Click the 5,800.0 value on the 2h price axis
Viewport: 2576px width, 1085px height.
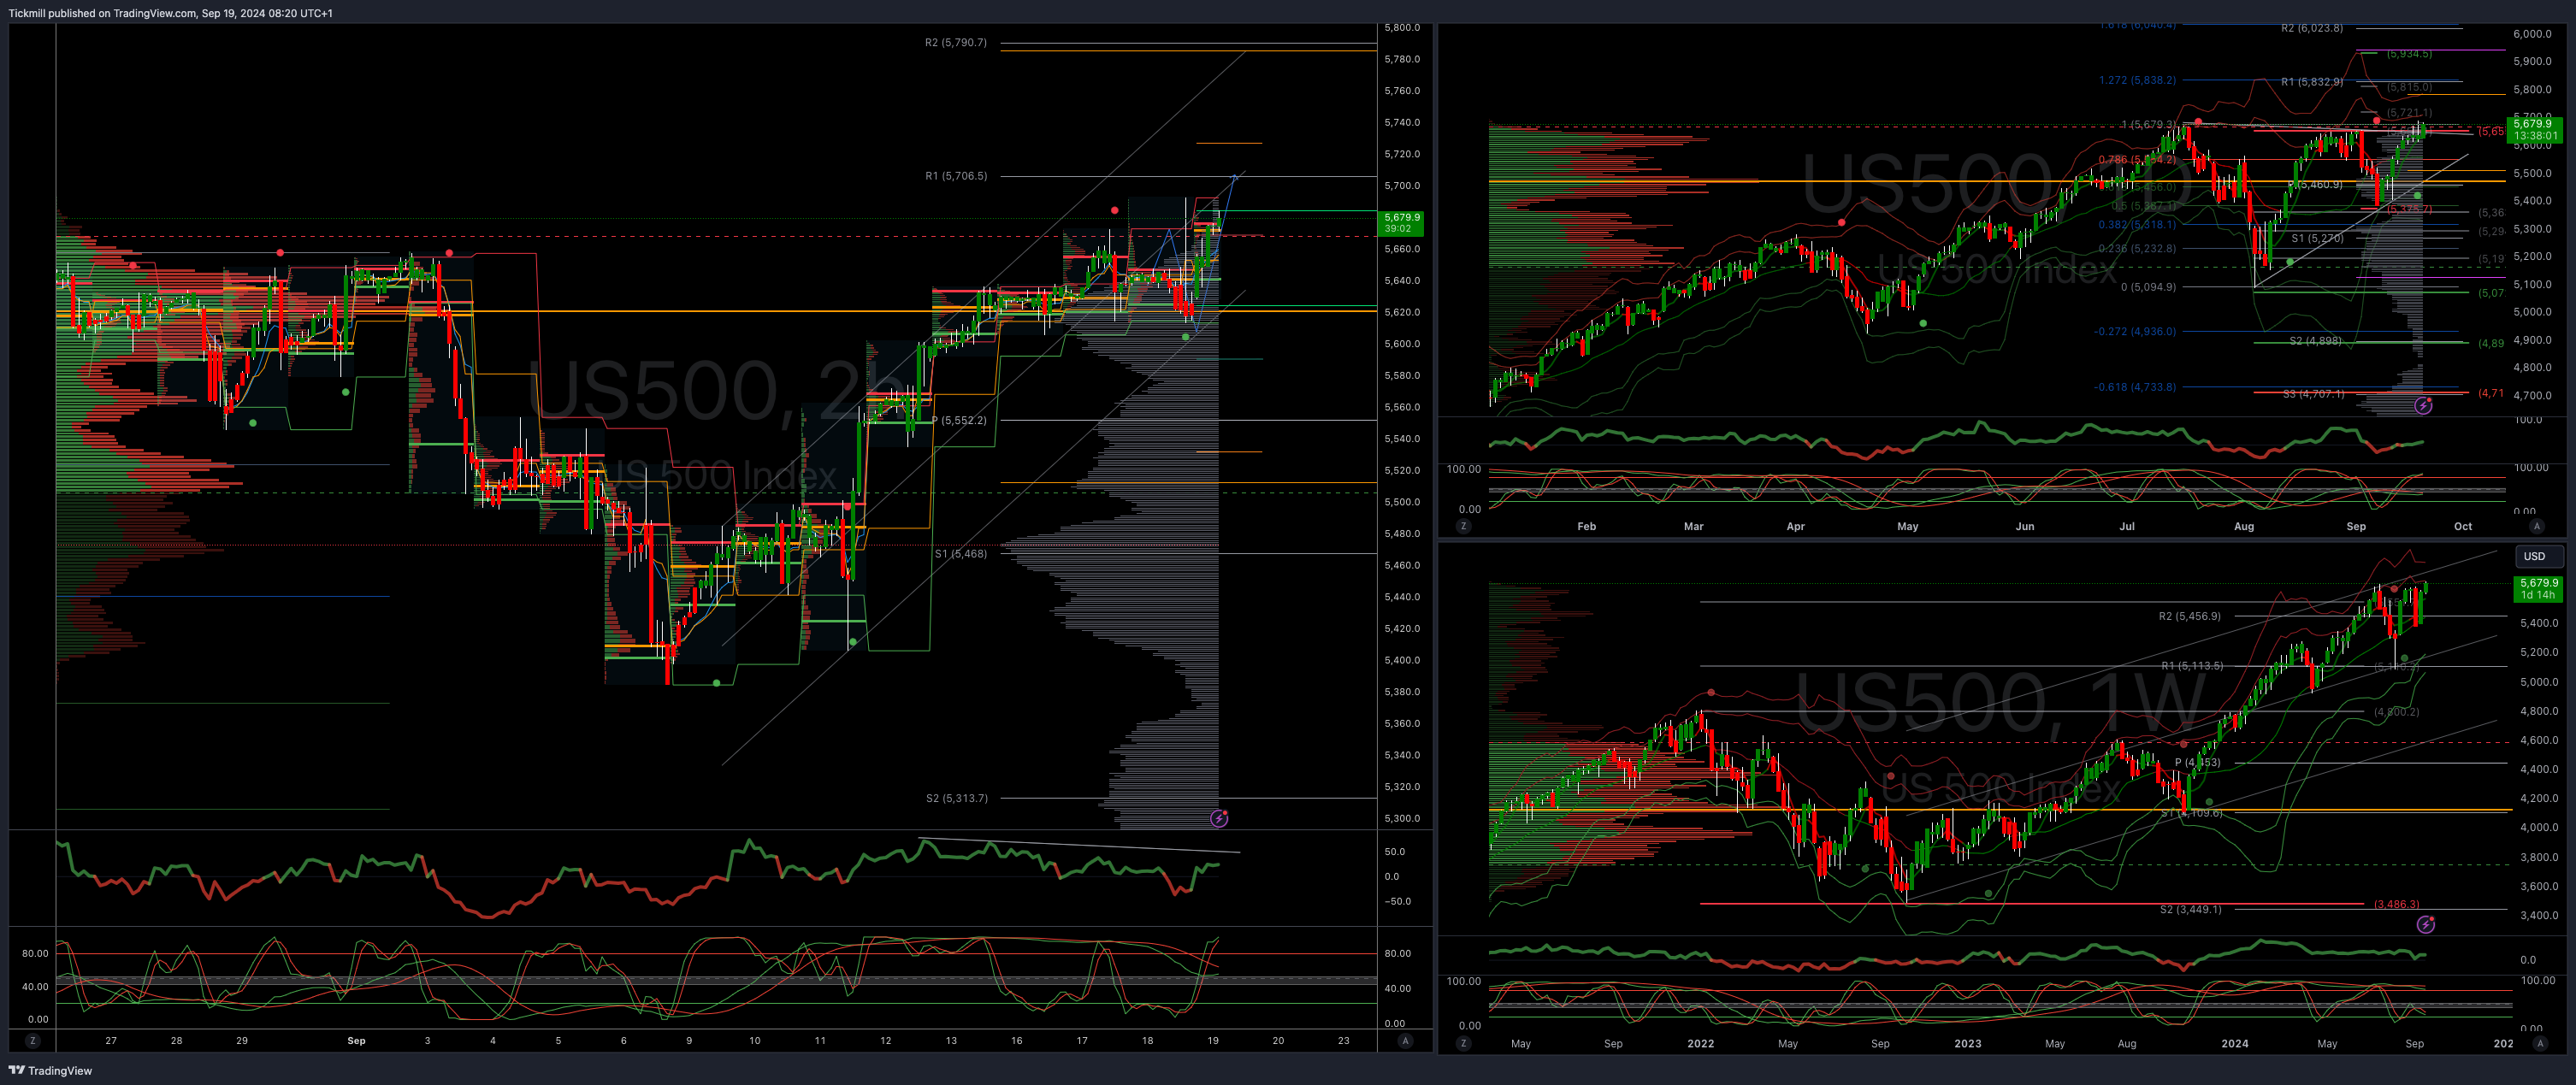point(1402,27)
